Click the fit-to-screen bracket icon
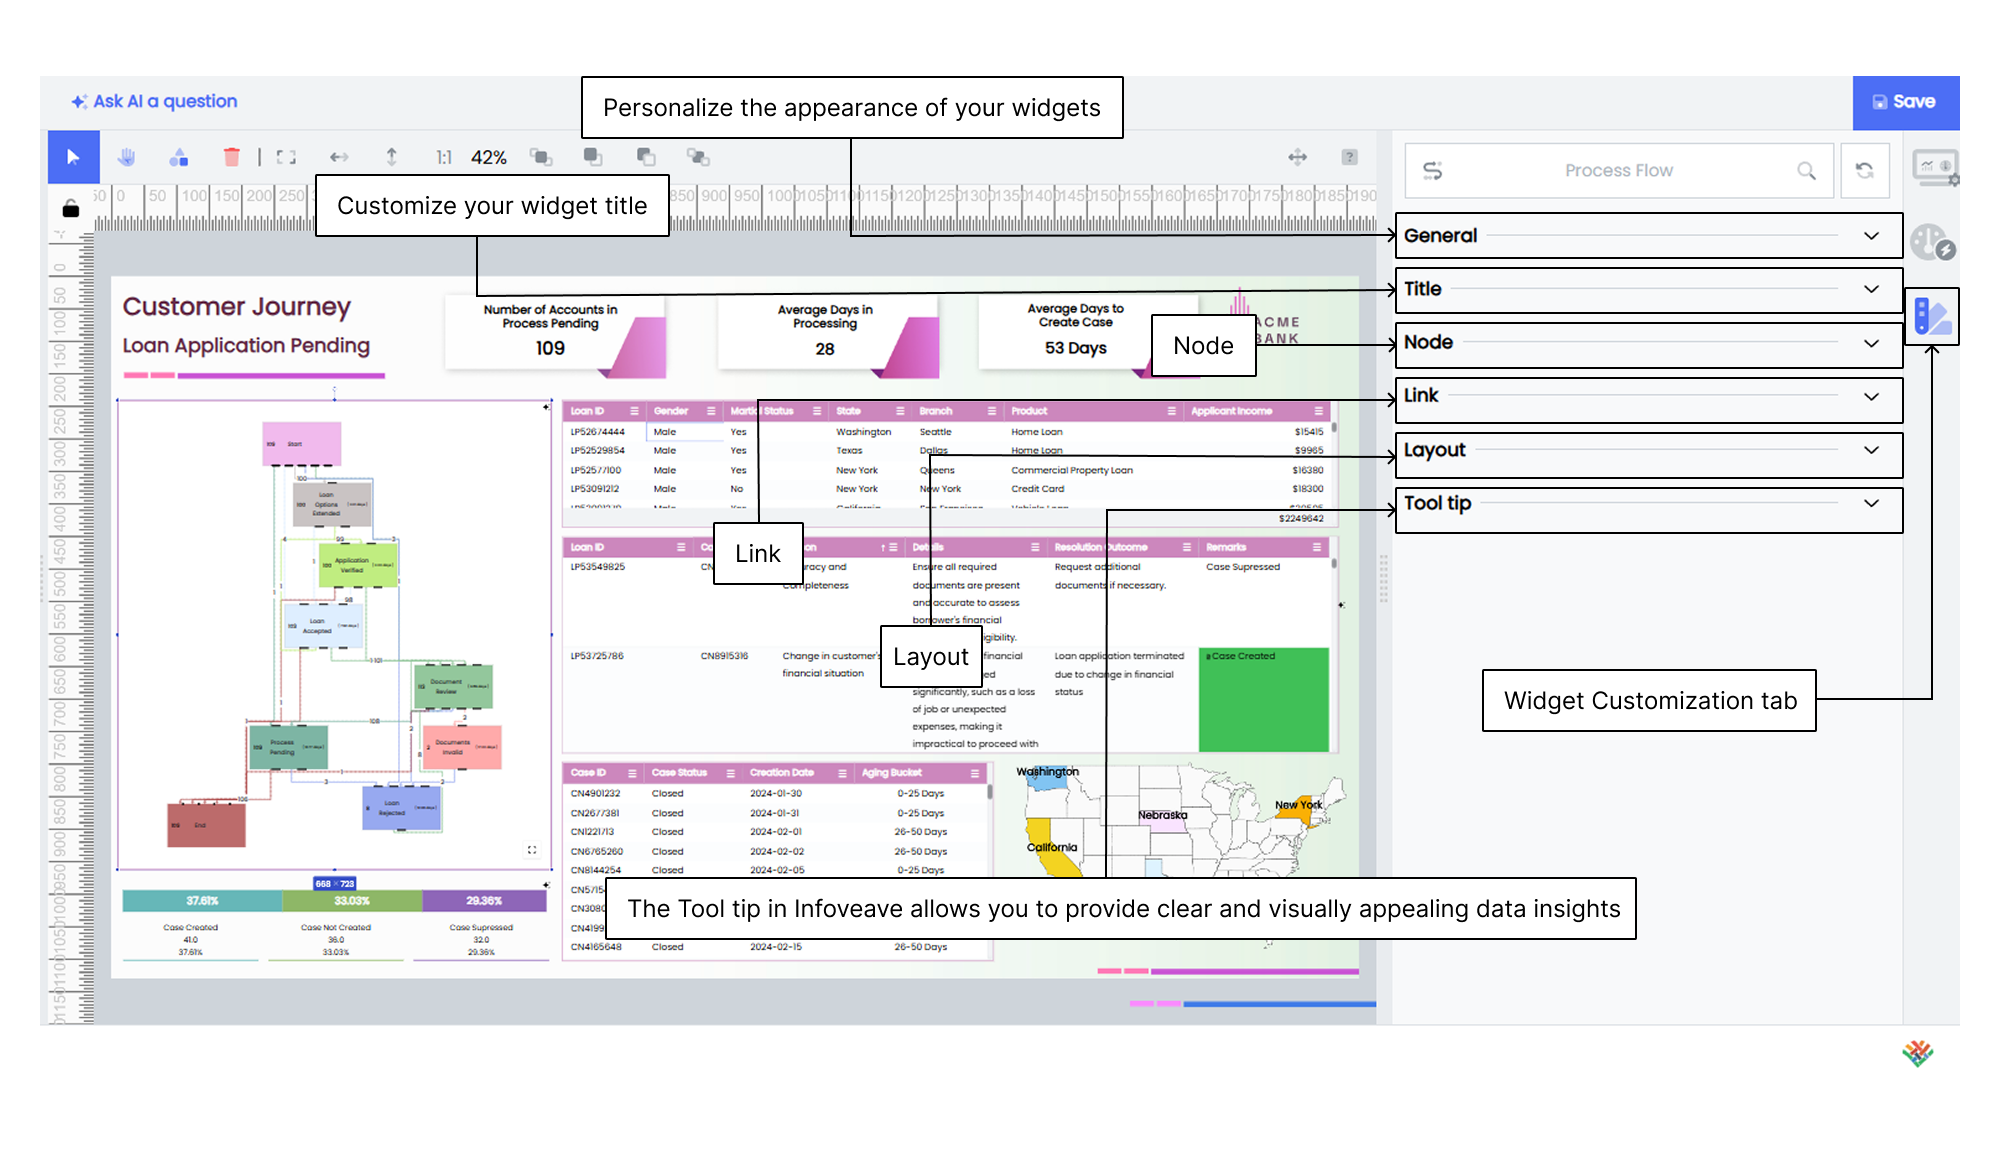This screenshot has height=1160, width=2000. point(286,157)
